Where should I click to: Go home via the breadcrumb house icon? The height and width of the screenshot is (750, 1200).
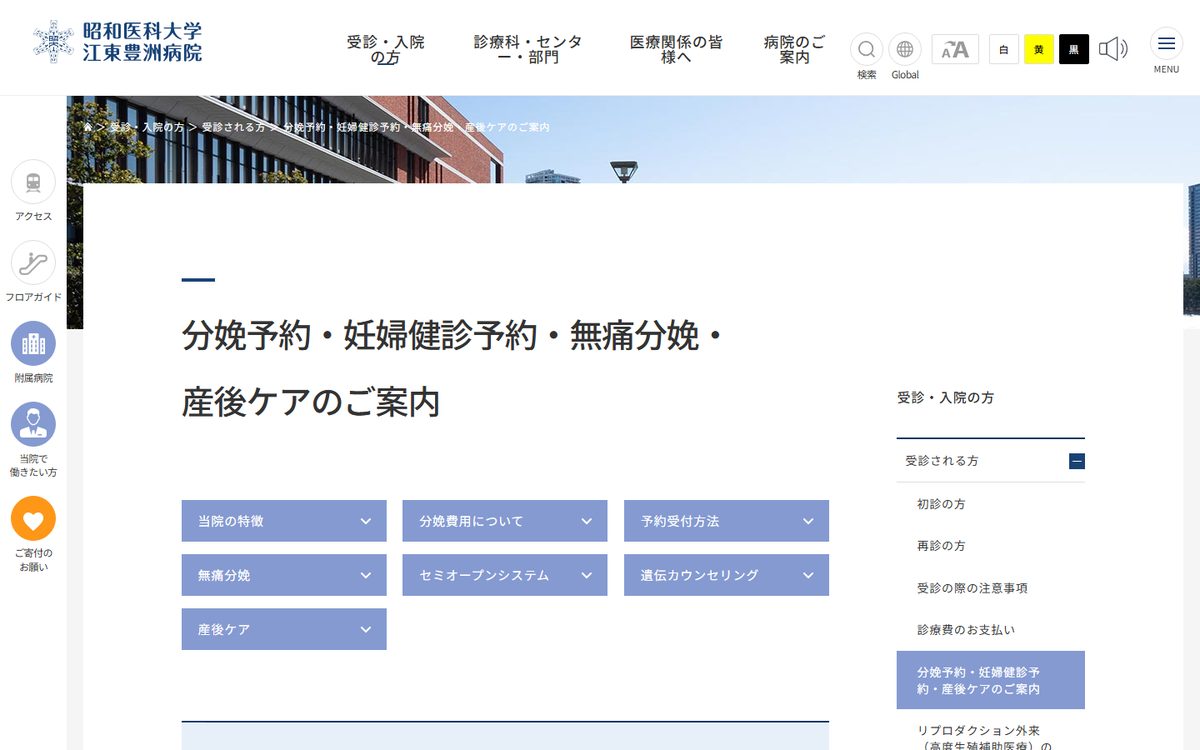point(89,128)
